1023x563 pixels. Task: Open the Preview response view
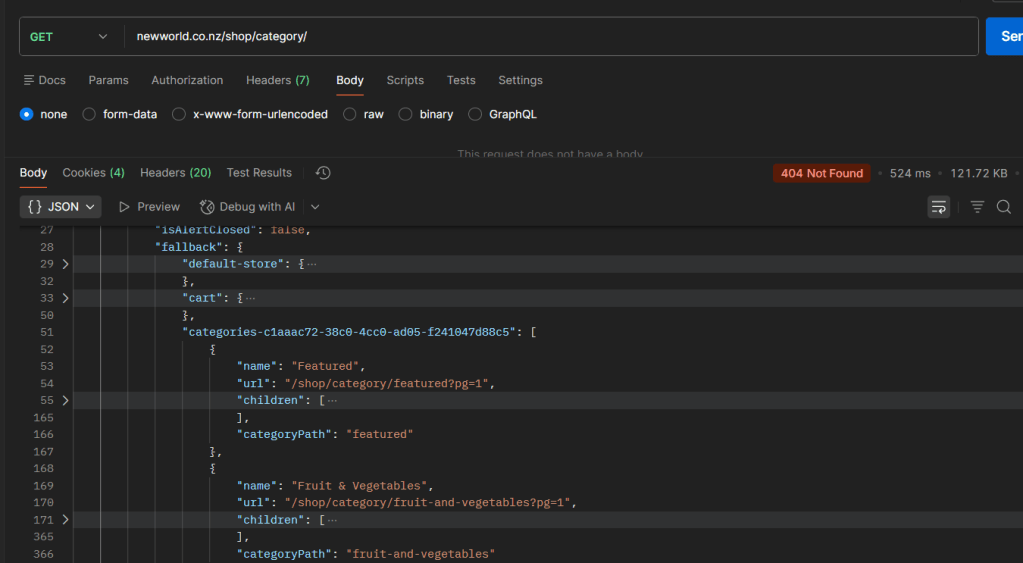pos(149,207)
